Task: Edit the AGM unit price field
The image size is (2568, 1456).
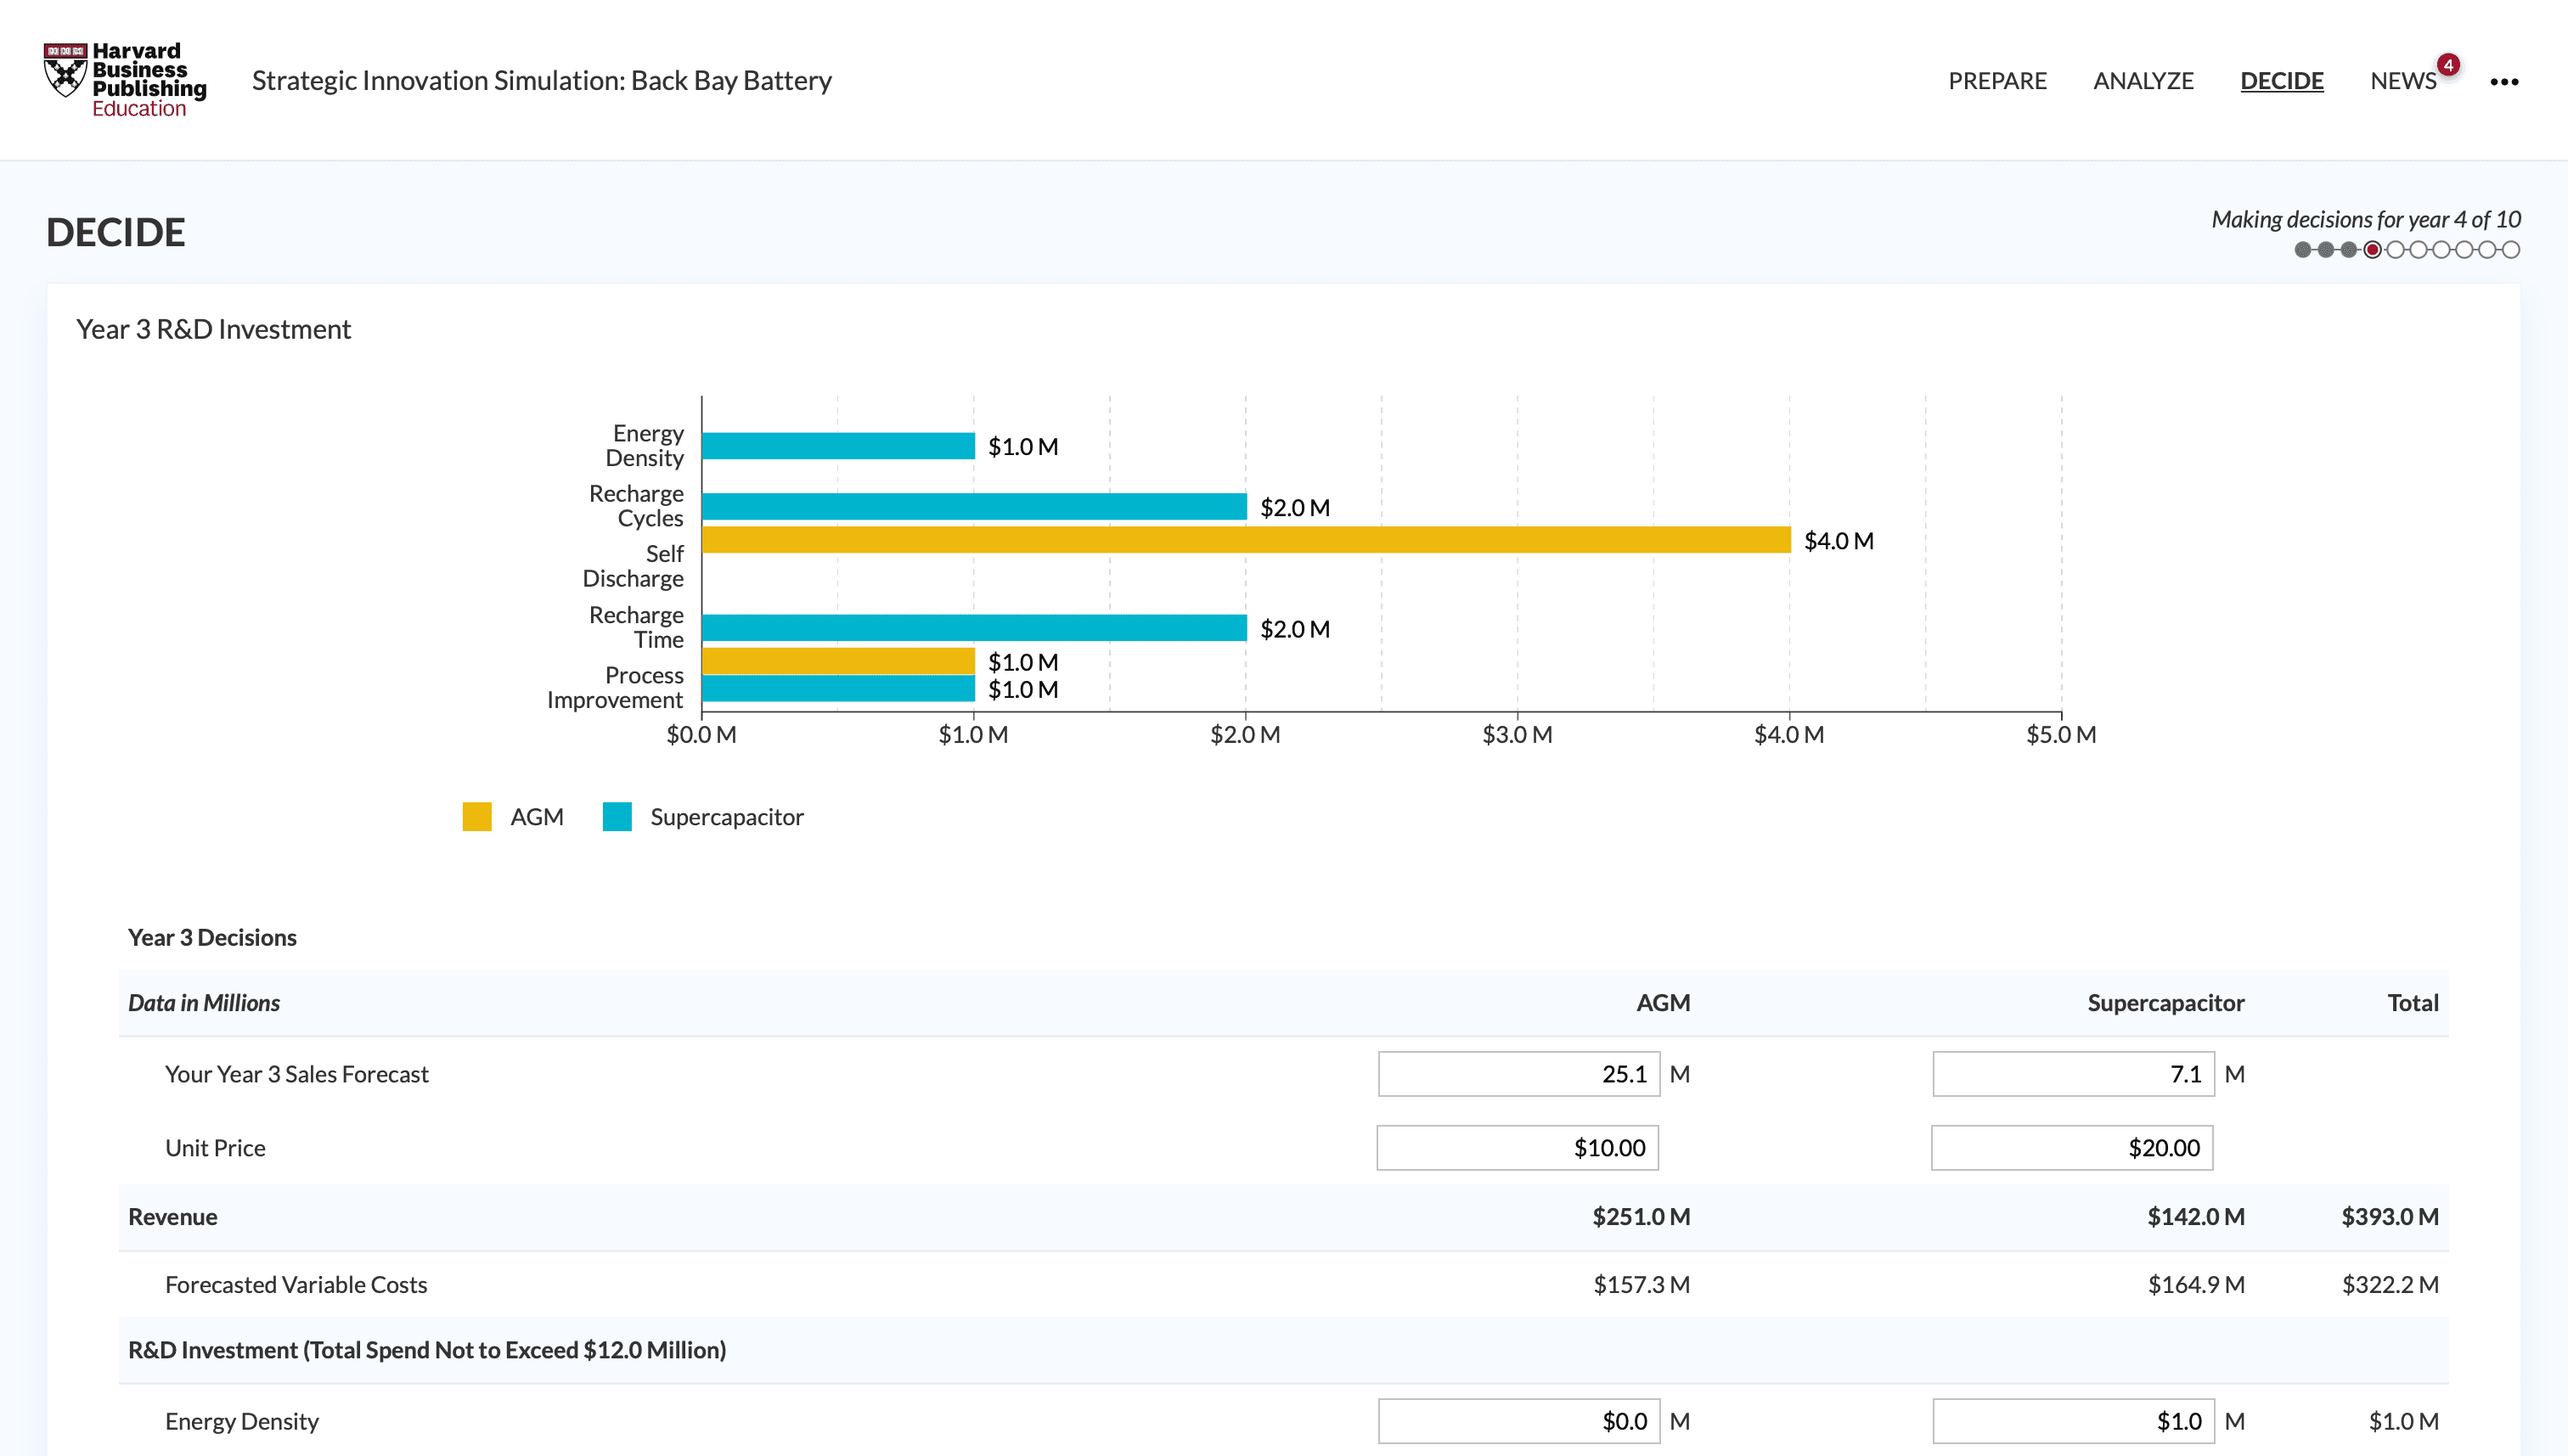Action: click(1517, 1148)
